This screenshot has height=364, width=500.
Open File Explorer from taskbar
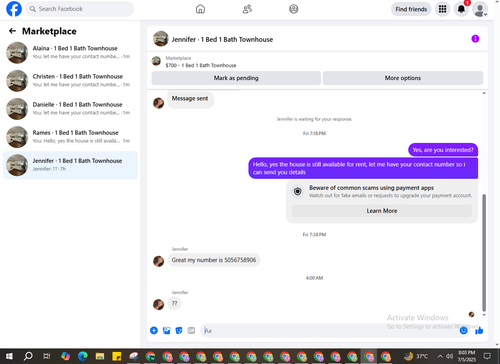coord(100,356)
